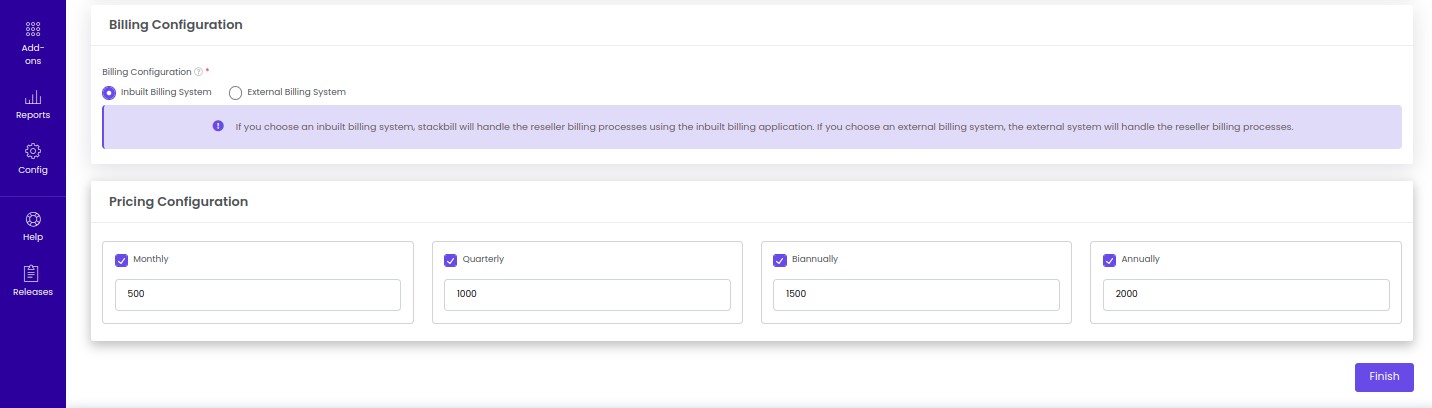Open the Help lifebuoy icon
The width and height of the screenshot is (1432, 408).
pos(33,219)
